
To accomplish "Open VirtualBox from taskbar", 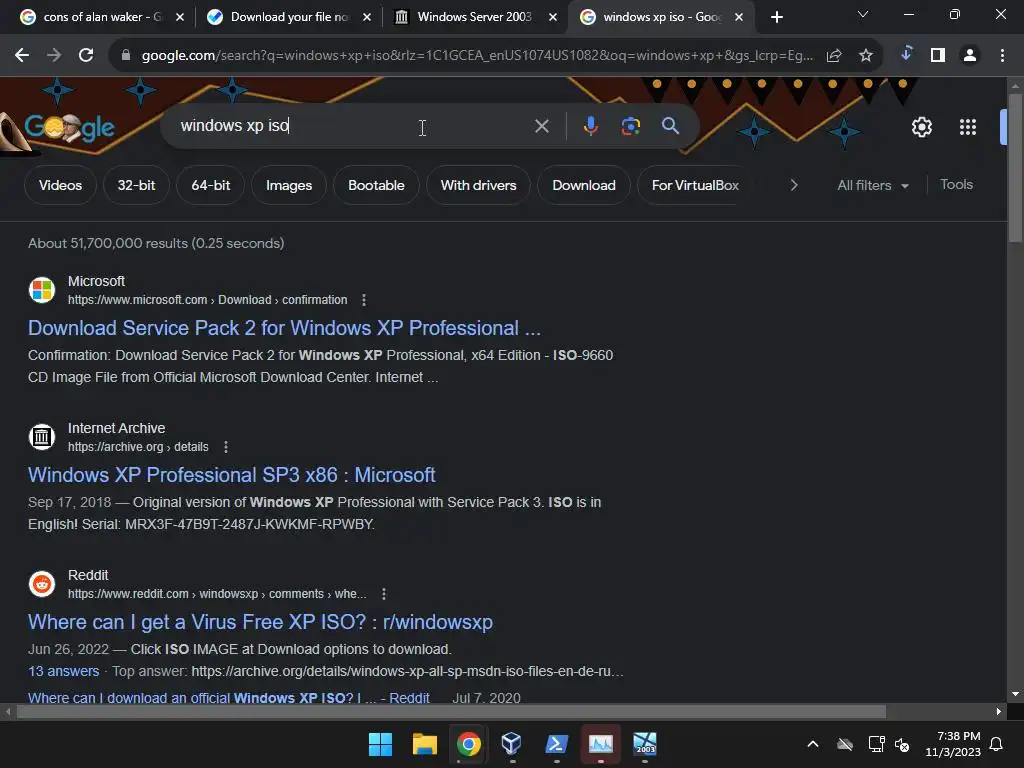I will point(511,744).
